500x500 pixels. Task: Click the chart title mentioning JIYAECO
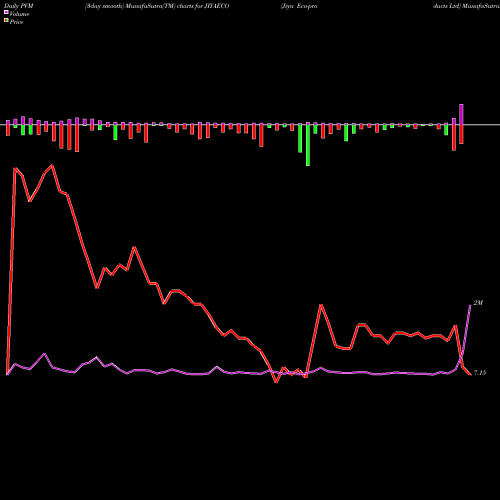(x=157, y=6)
